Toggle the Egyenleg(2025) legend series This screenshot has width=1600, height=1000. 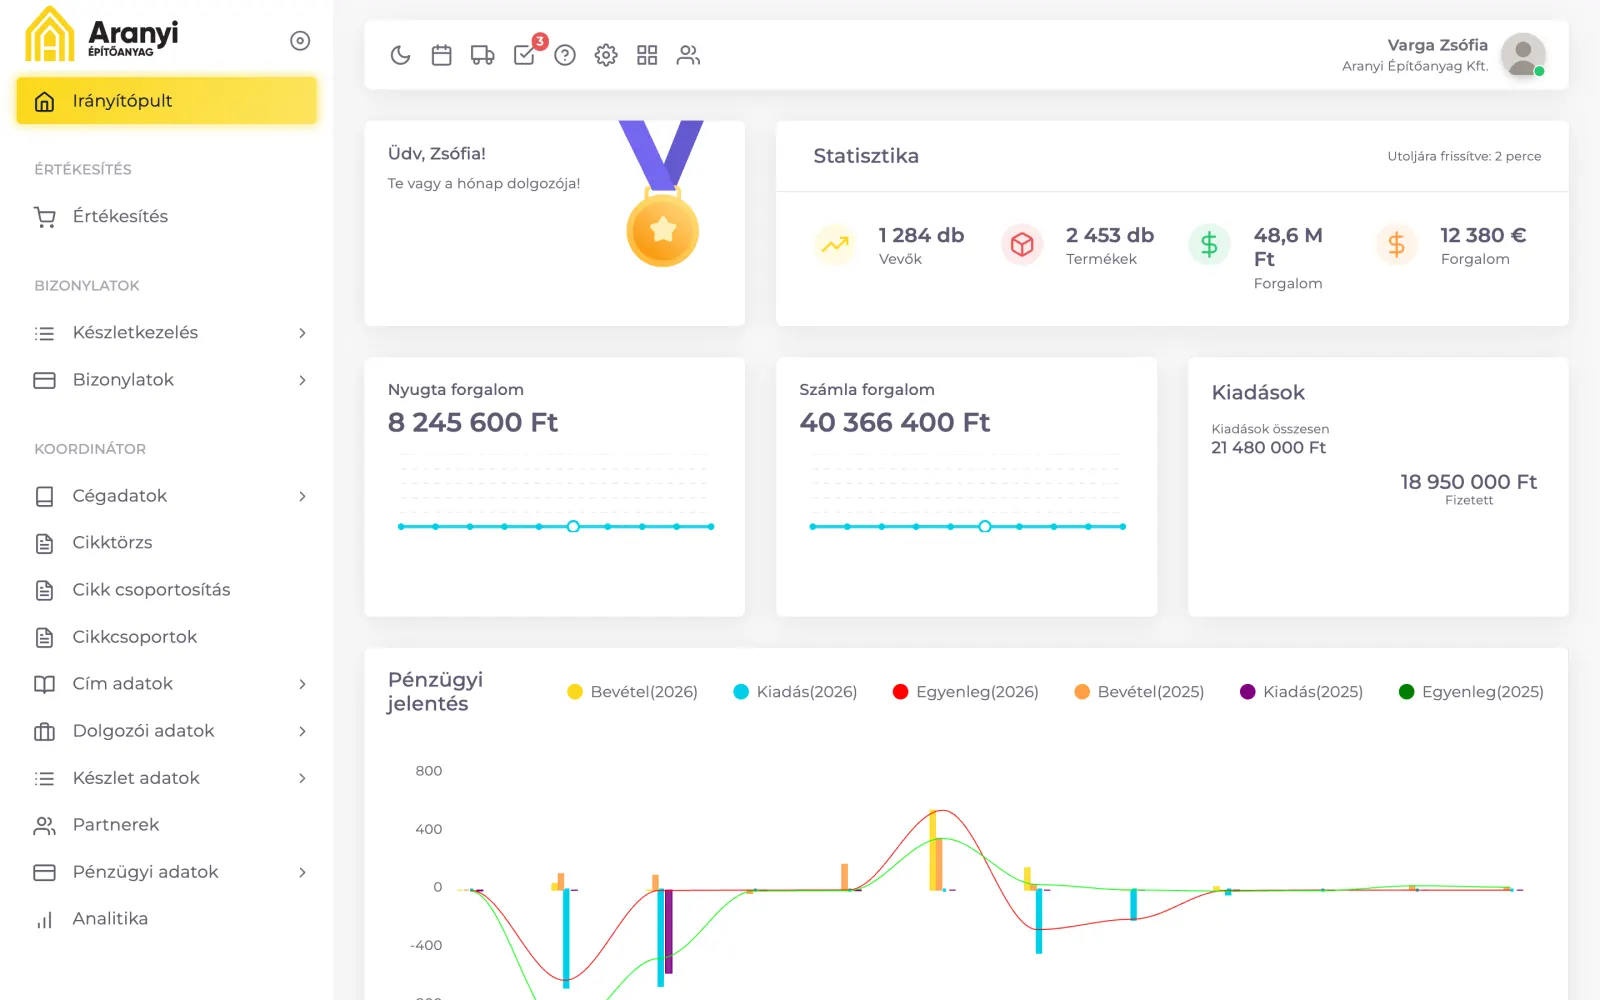pos(1471,692)
